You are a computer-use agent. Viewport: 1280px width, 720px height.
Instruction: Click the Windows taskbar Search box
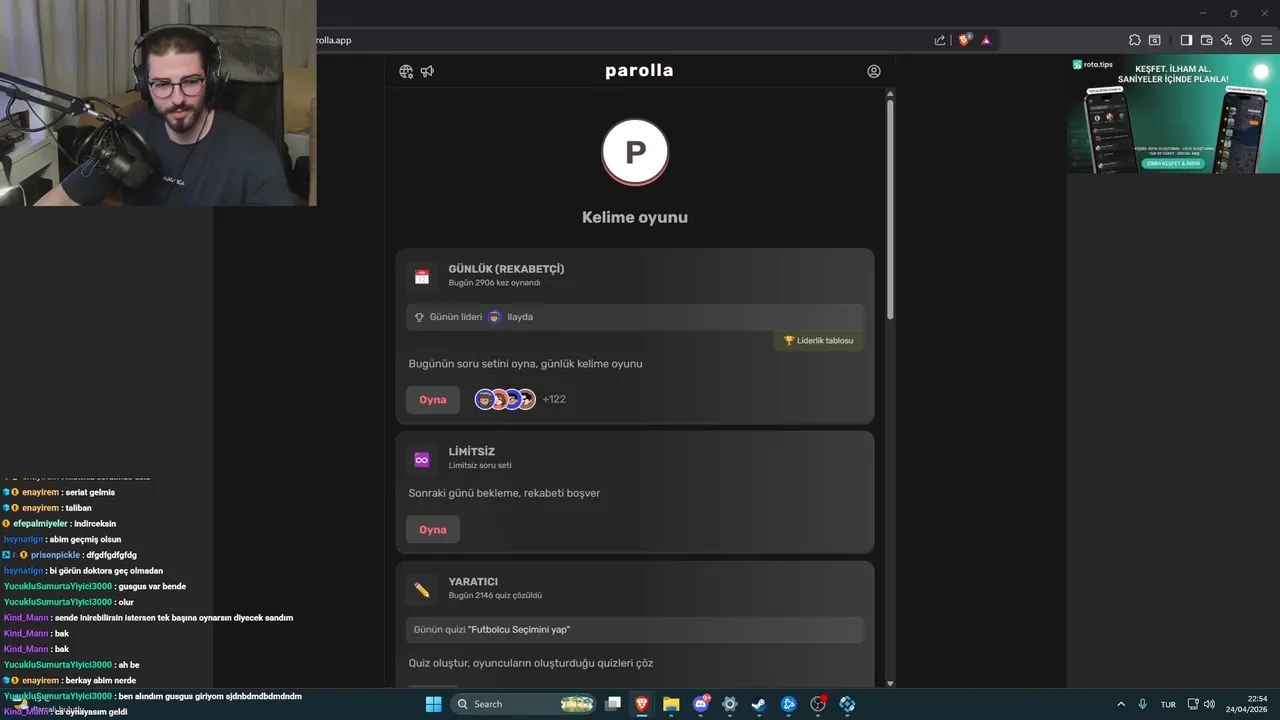coord(525,704)
